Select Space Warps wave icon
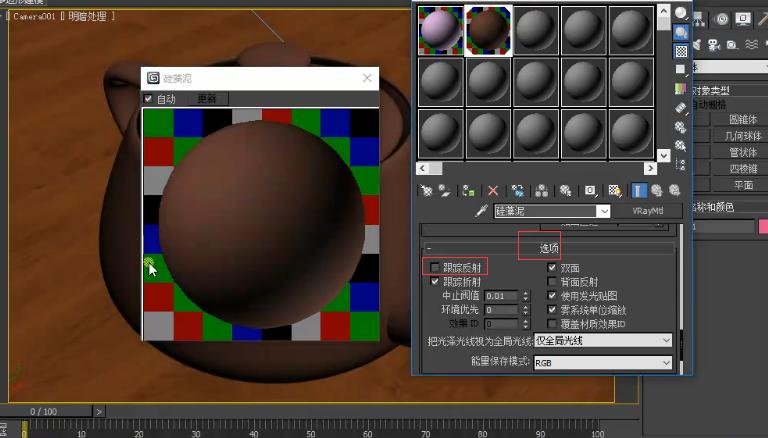Viewport: 768px width, 438px height. coord(751,45)
